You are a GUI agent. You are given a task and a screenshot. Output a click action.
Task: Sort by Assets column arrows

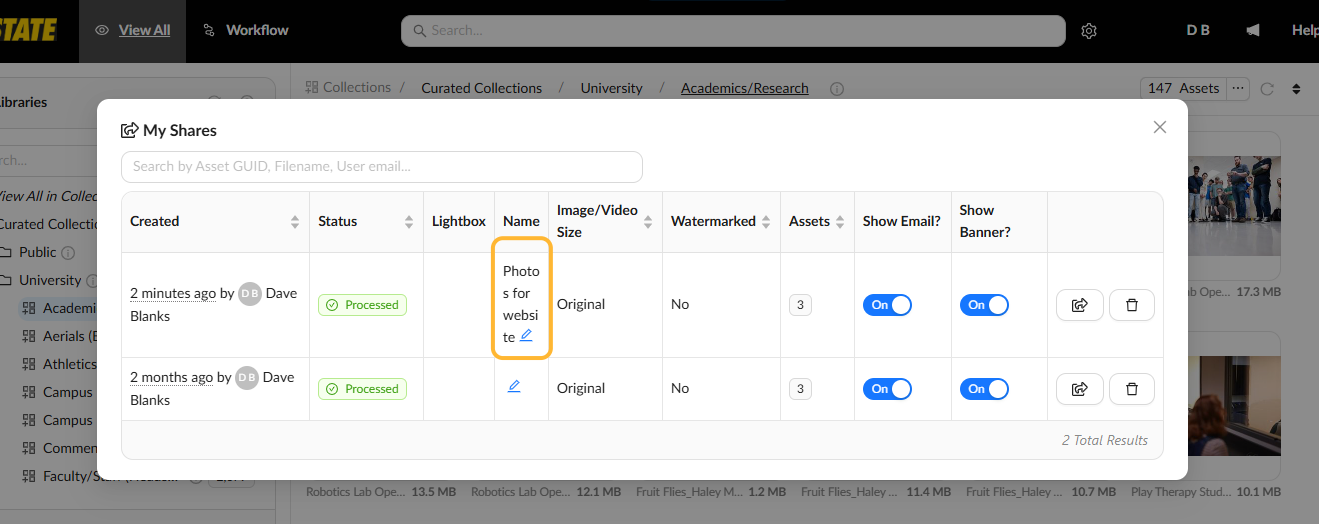(838, 222)
